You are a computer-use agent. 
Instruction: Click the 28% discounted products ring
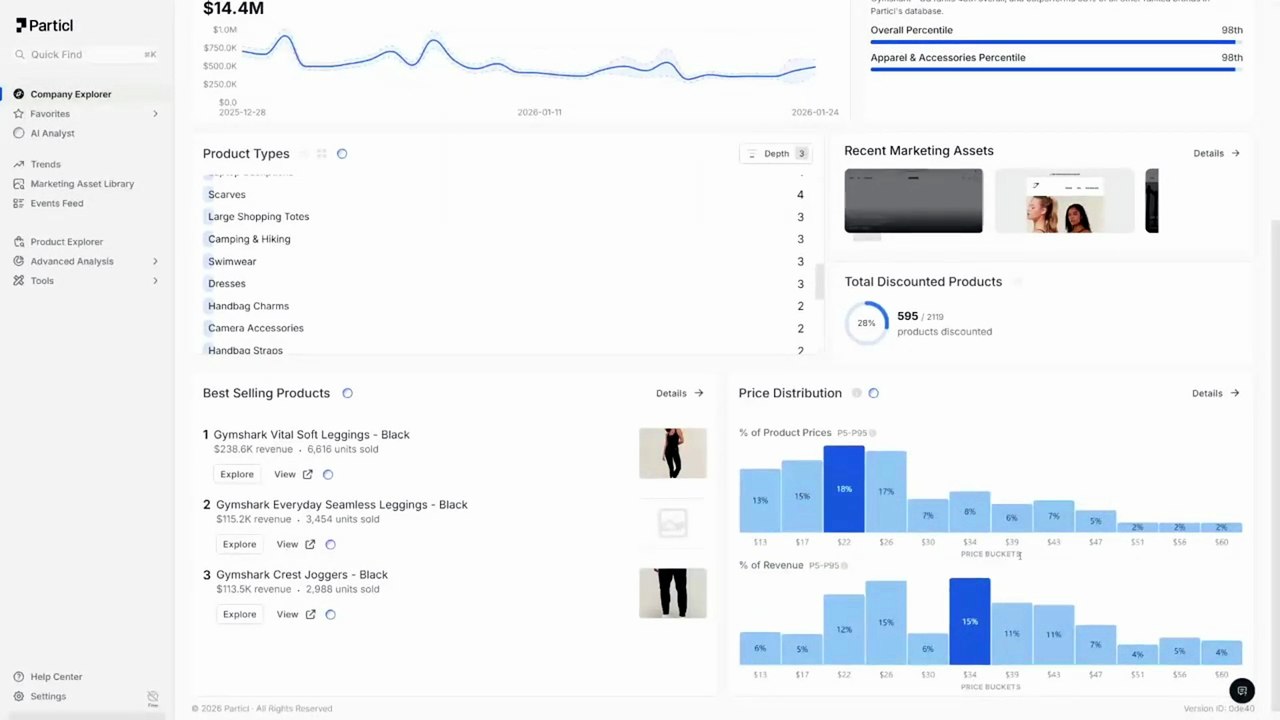point(866,323)
